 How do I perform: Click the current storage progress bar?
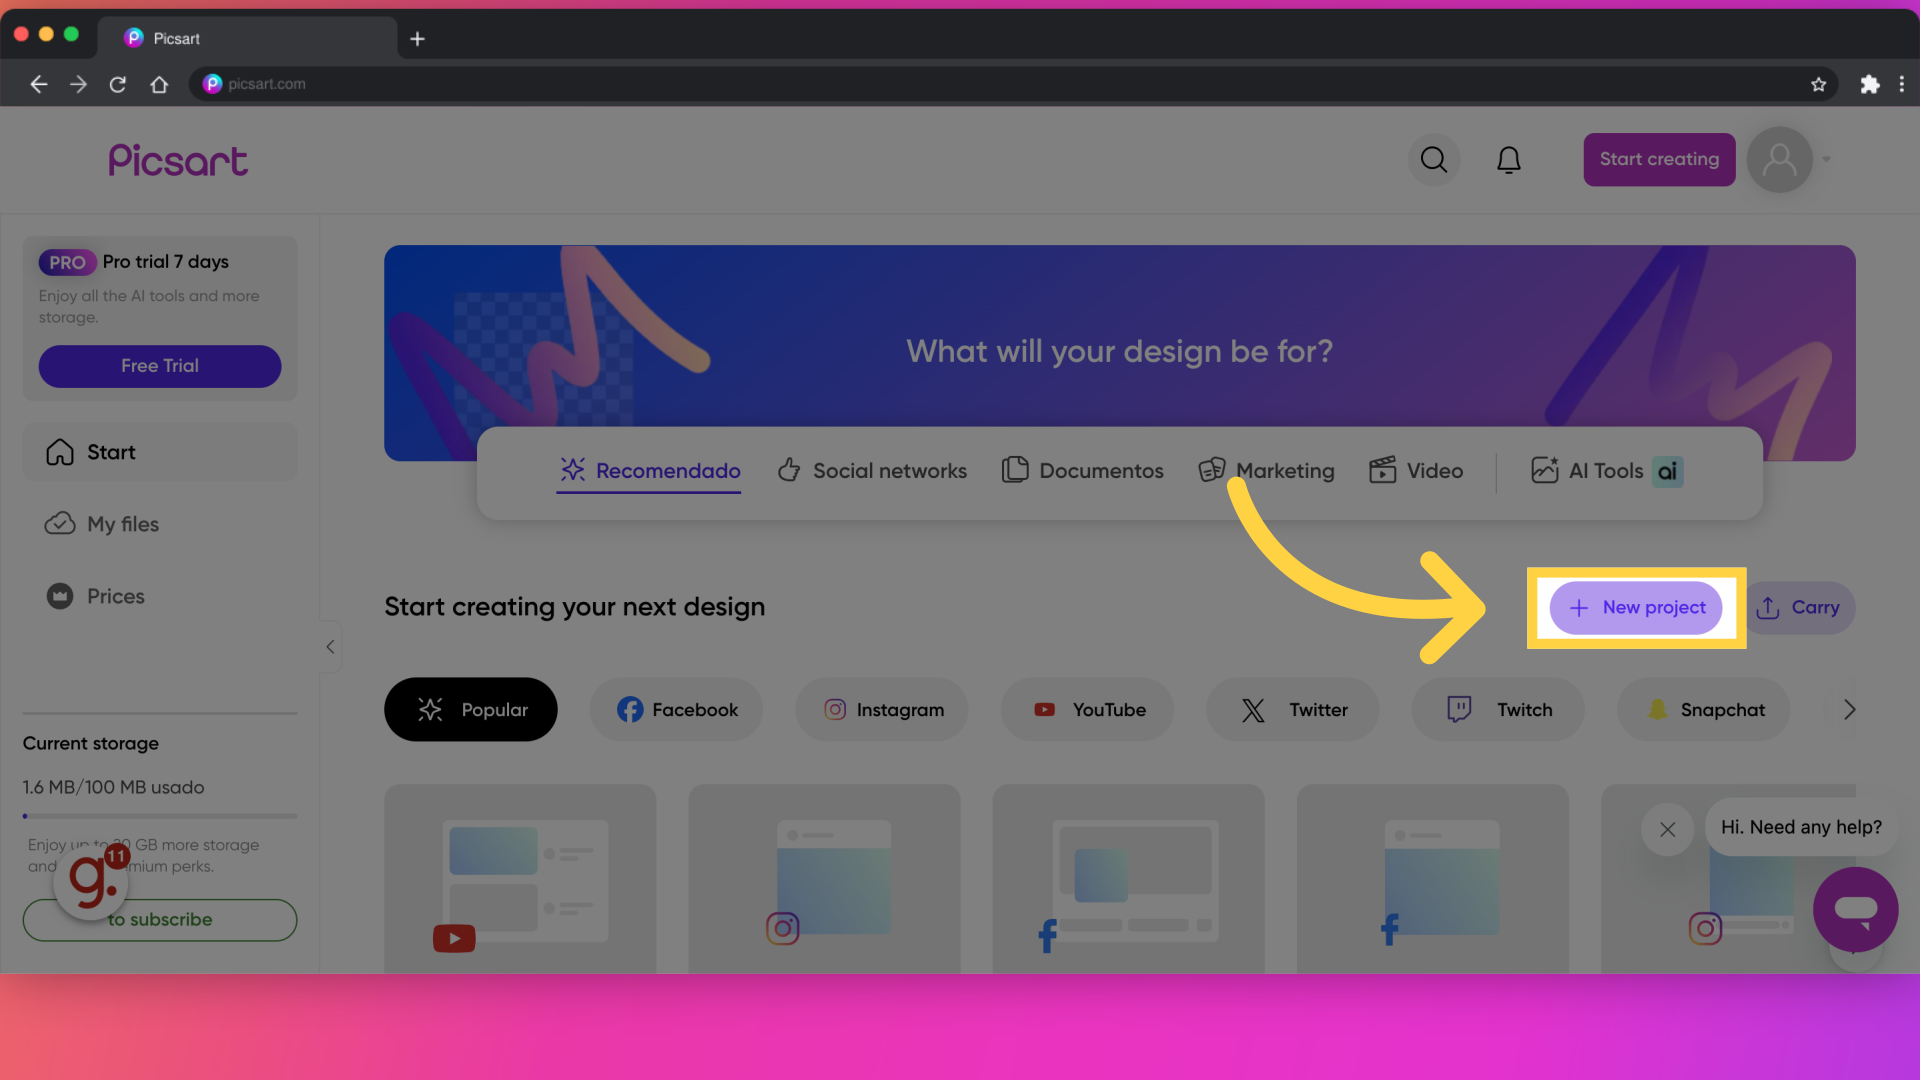tap(158, 816)
